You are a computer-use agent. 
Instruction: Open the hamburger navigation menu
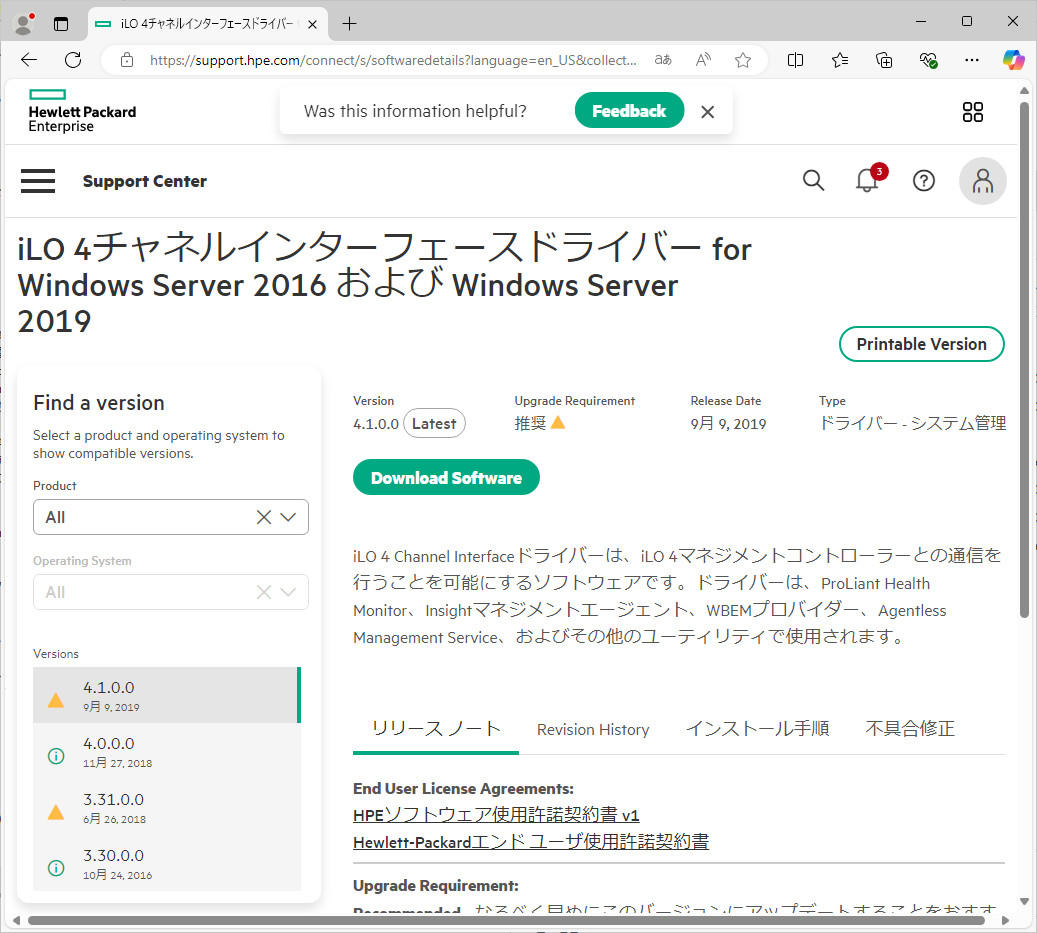(x=38, y=181)
